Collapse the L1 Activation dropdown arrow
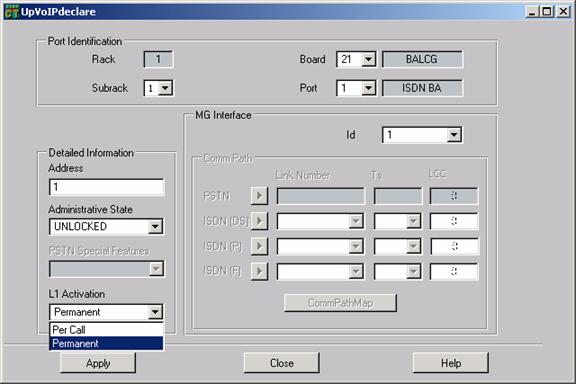Viewport: 576px width, 384px height. (x=155, y=312)
